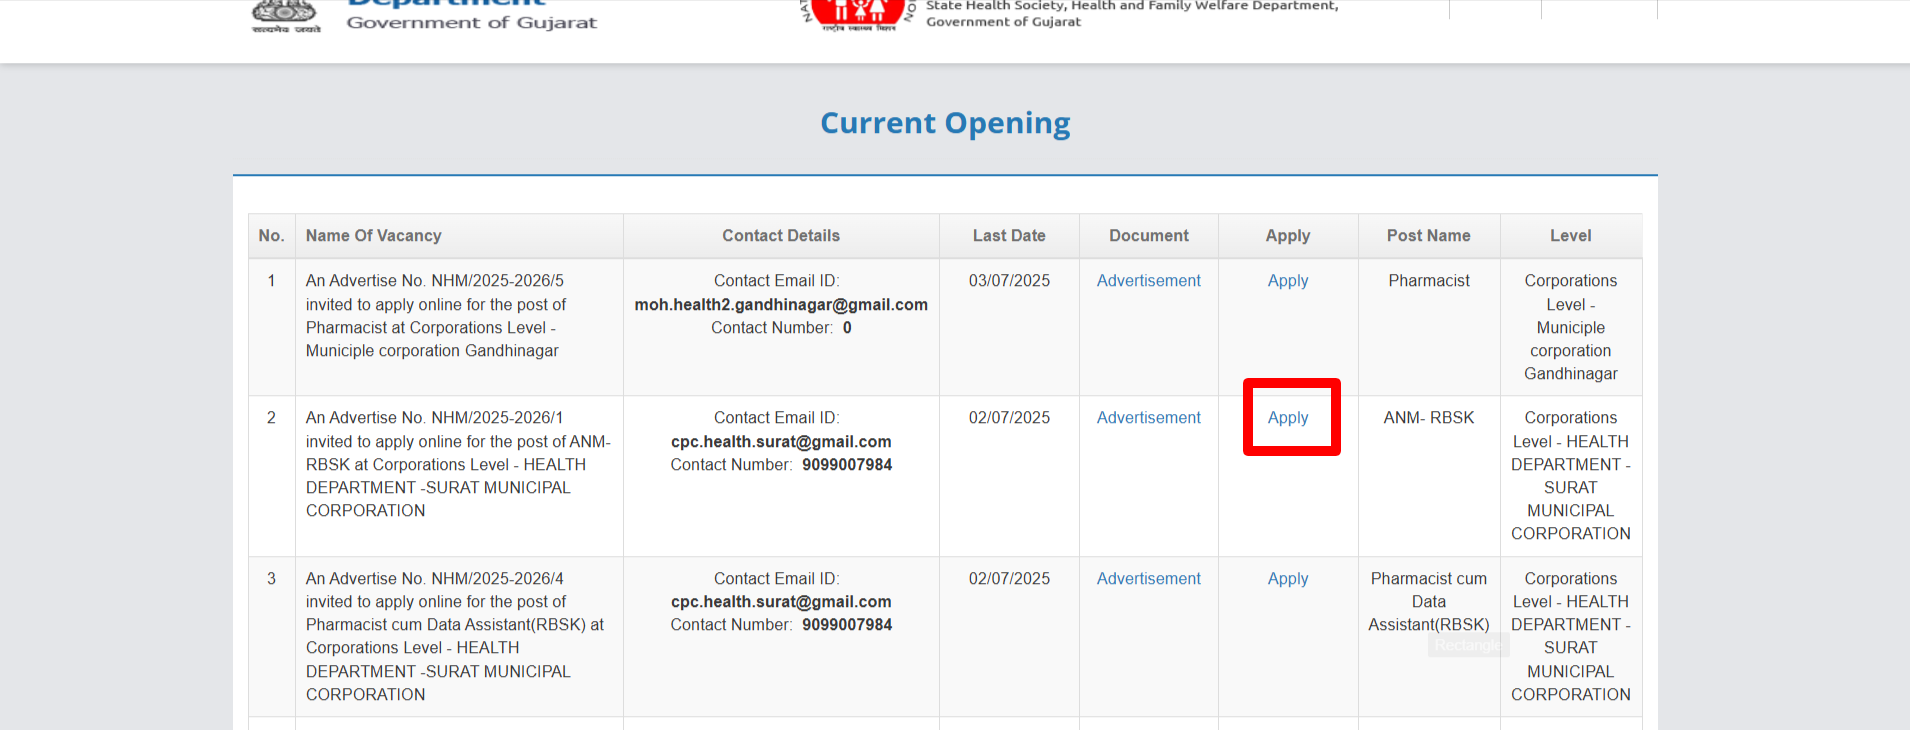Image resolution: width=1910 pixels, height=730 pixels.
Task: Click the Government of Gujarat emblem logo
Action: (x=286, y=15)
